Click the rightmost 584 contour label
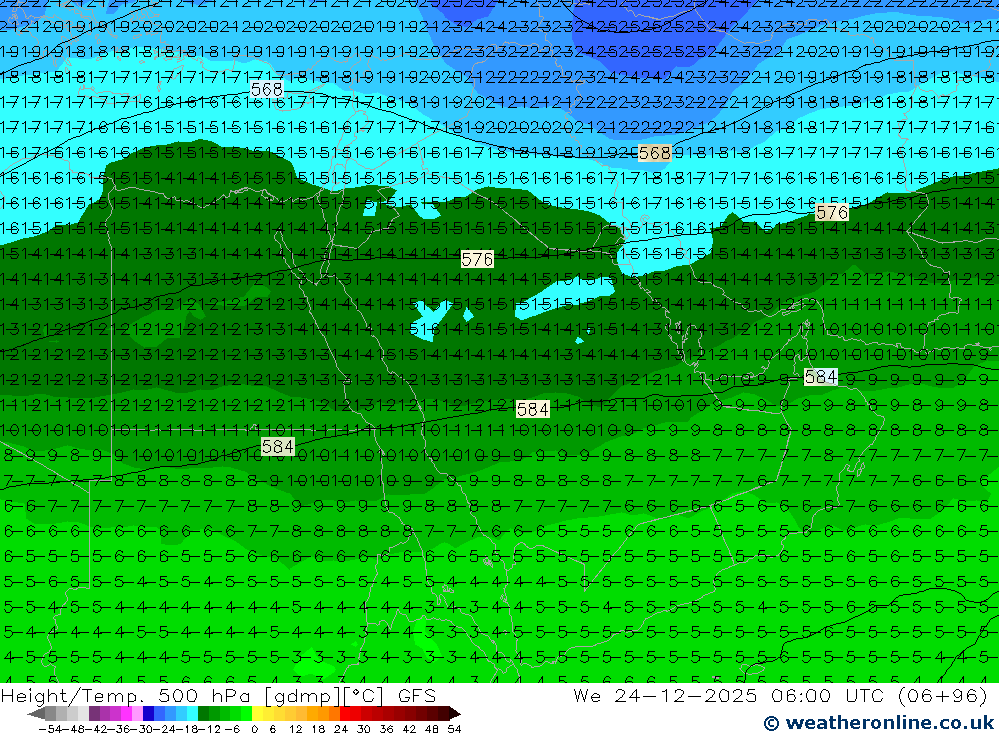This screenshot has height=733, width=1000. [820, 377]
